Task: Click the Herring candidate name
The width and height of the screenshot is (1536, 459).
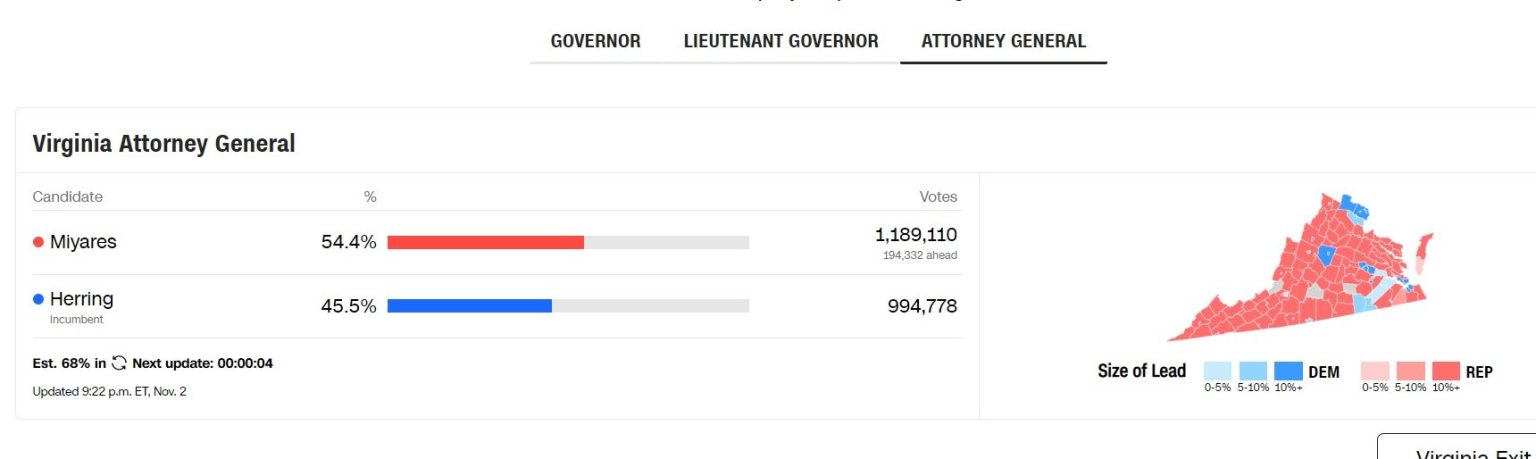Action: pos(81,299)
